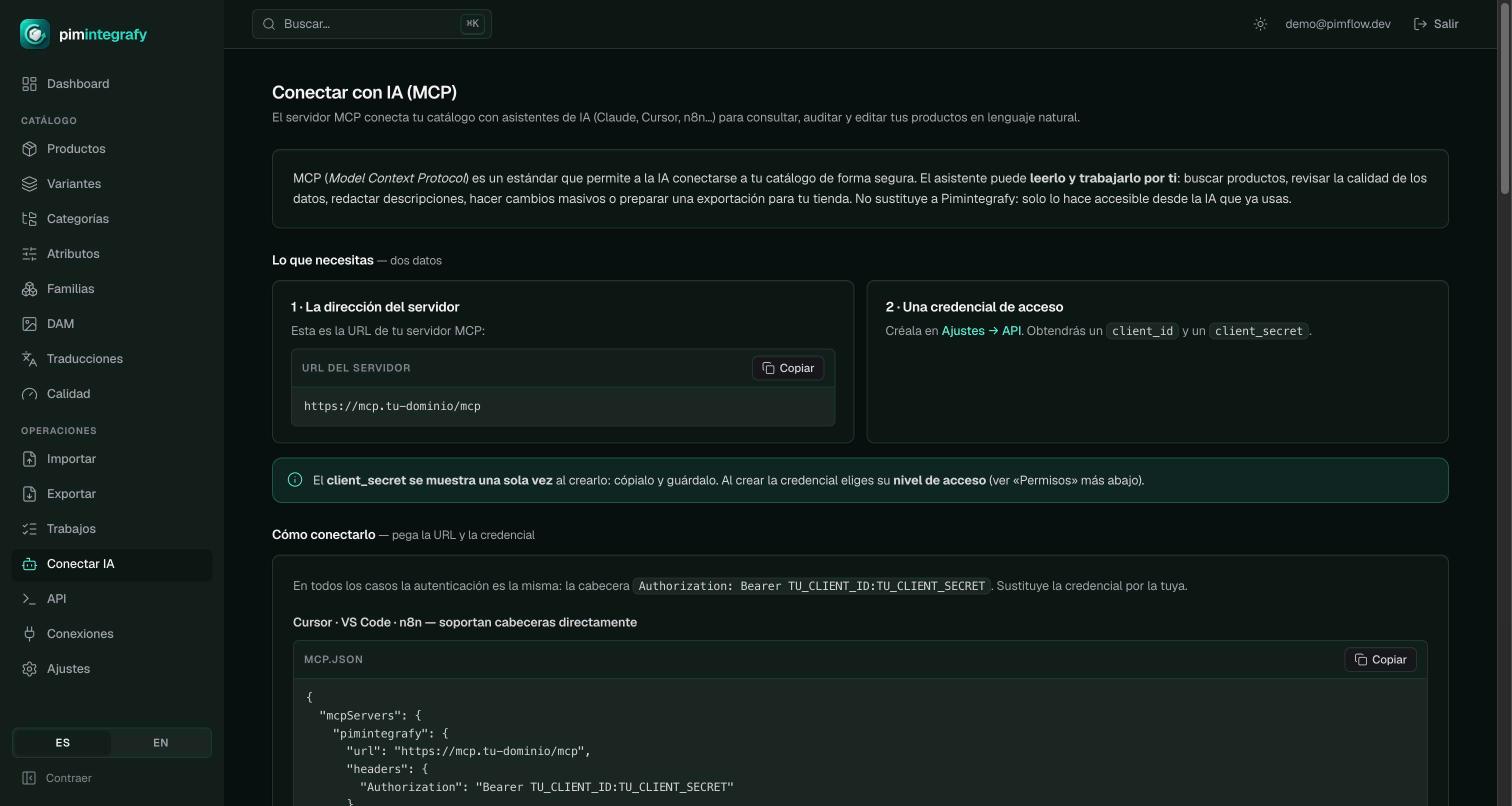Click the Conexiones plug icon

tap(29, 634)
